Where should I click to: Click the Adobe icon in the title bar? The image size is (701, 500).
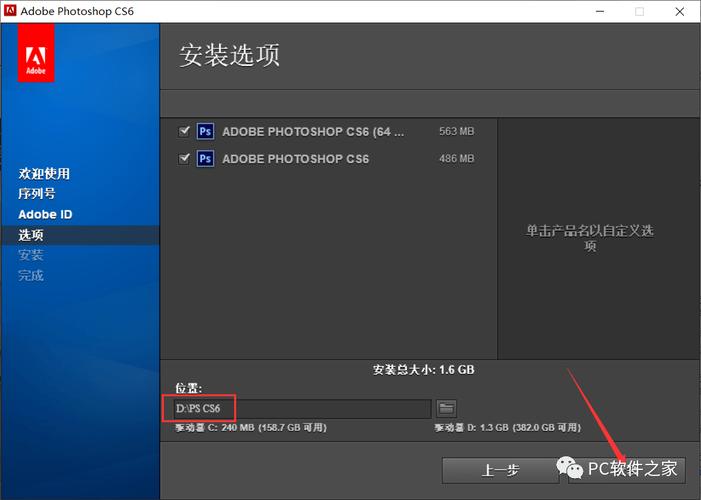10,11
